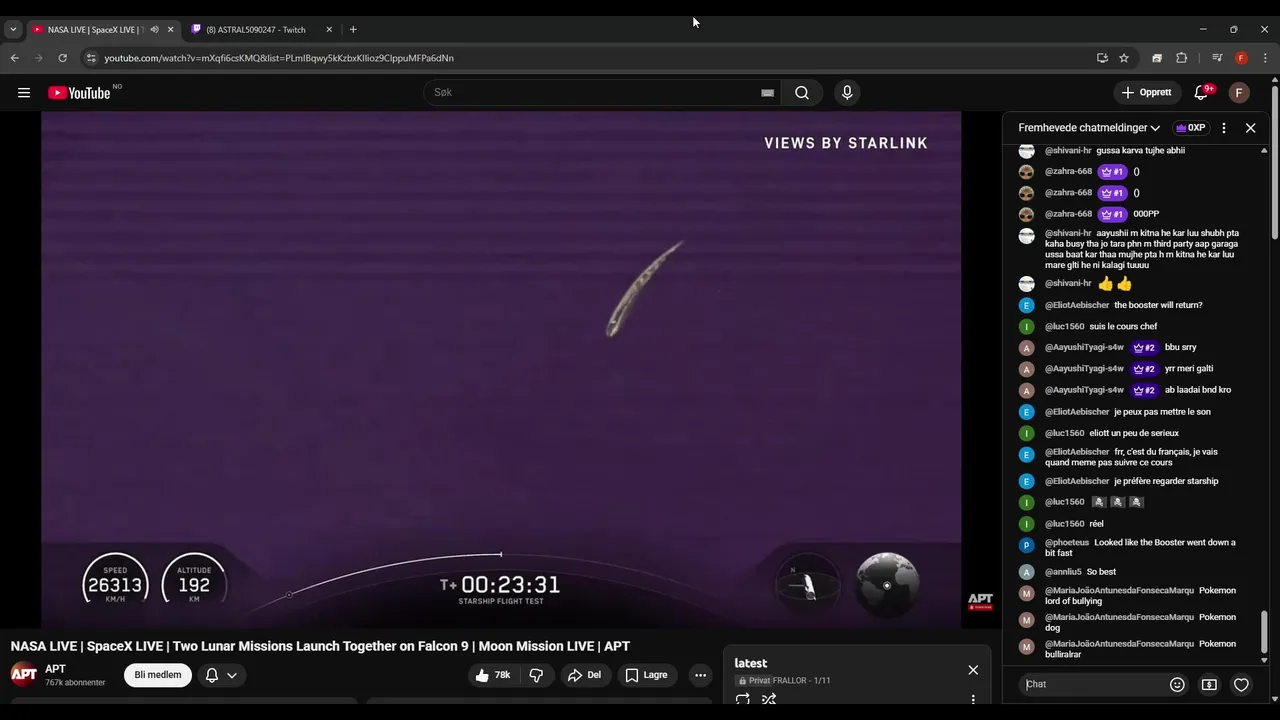The height and width of the screenshot is (720, 1280).
Task: Close the ASTRALS090247 Twitch tab
Action: tap(329, 29)
